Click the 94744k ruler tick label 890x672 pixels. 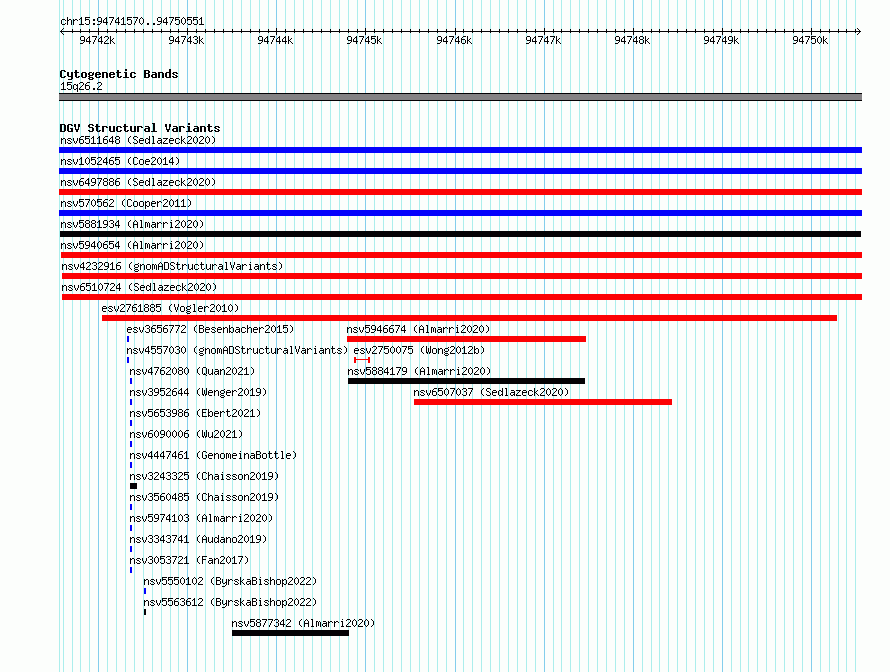(x=275, y=40)
